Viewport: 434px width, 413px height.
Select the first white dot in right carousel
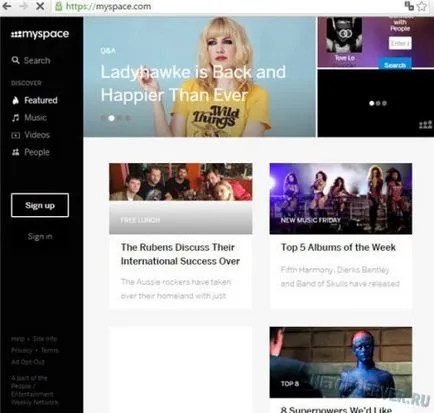point(372,103)
